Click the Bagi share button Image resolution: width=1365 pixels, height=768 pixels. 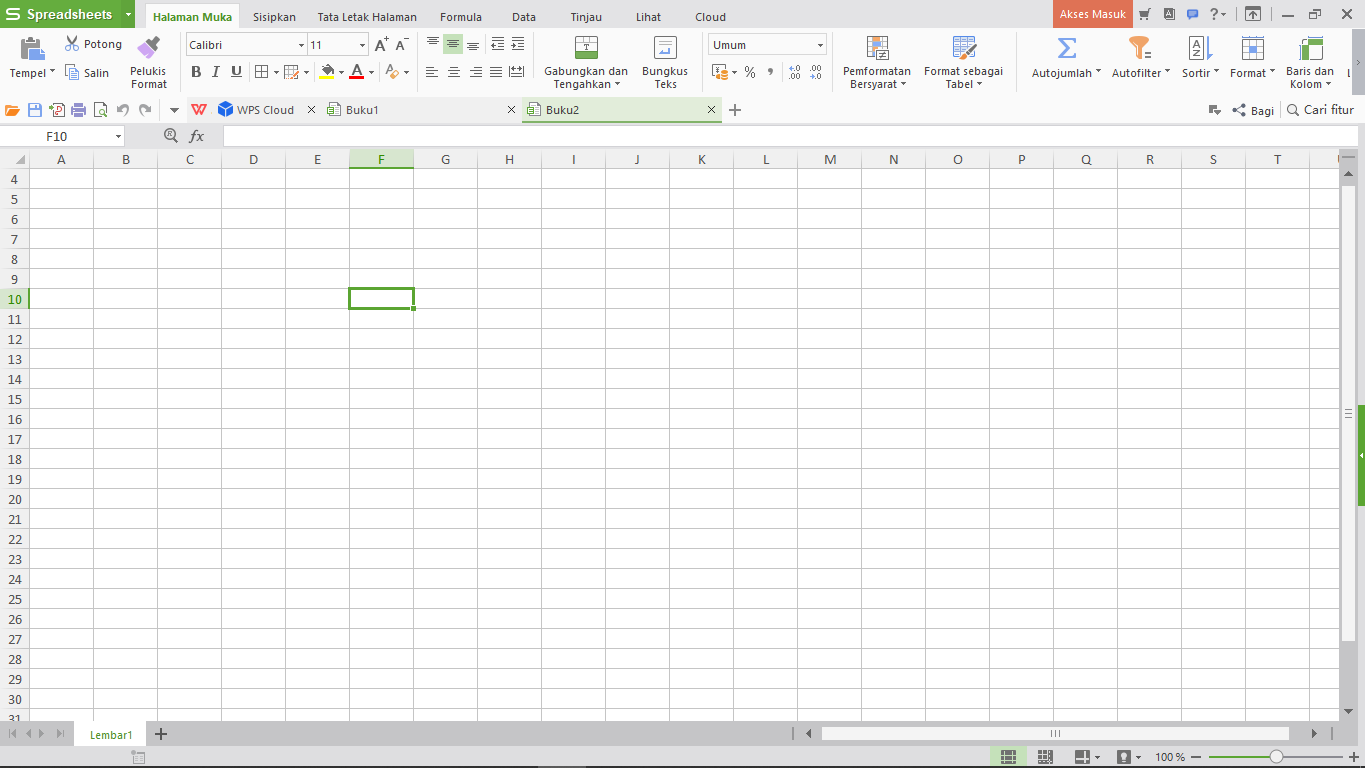[x=1253, y=110]
